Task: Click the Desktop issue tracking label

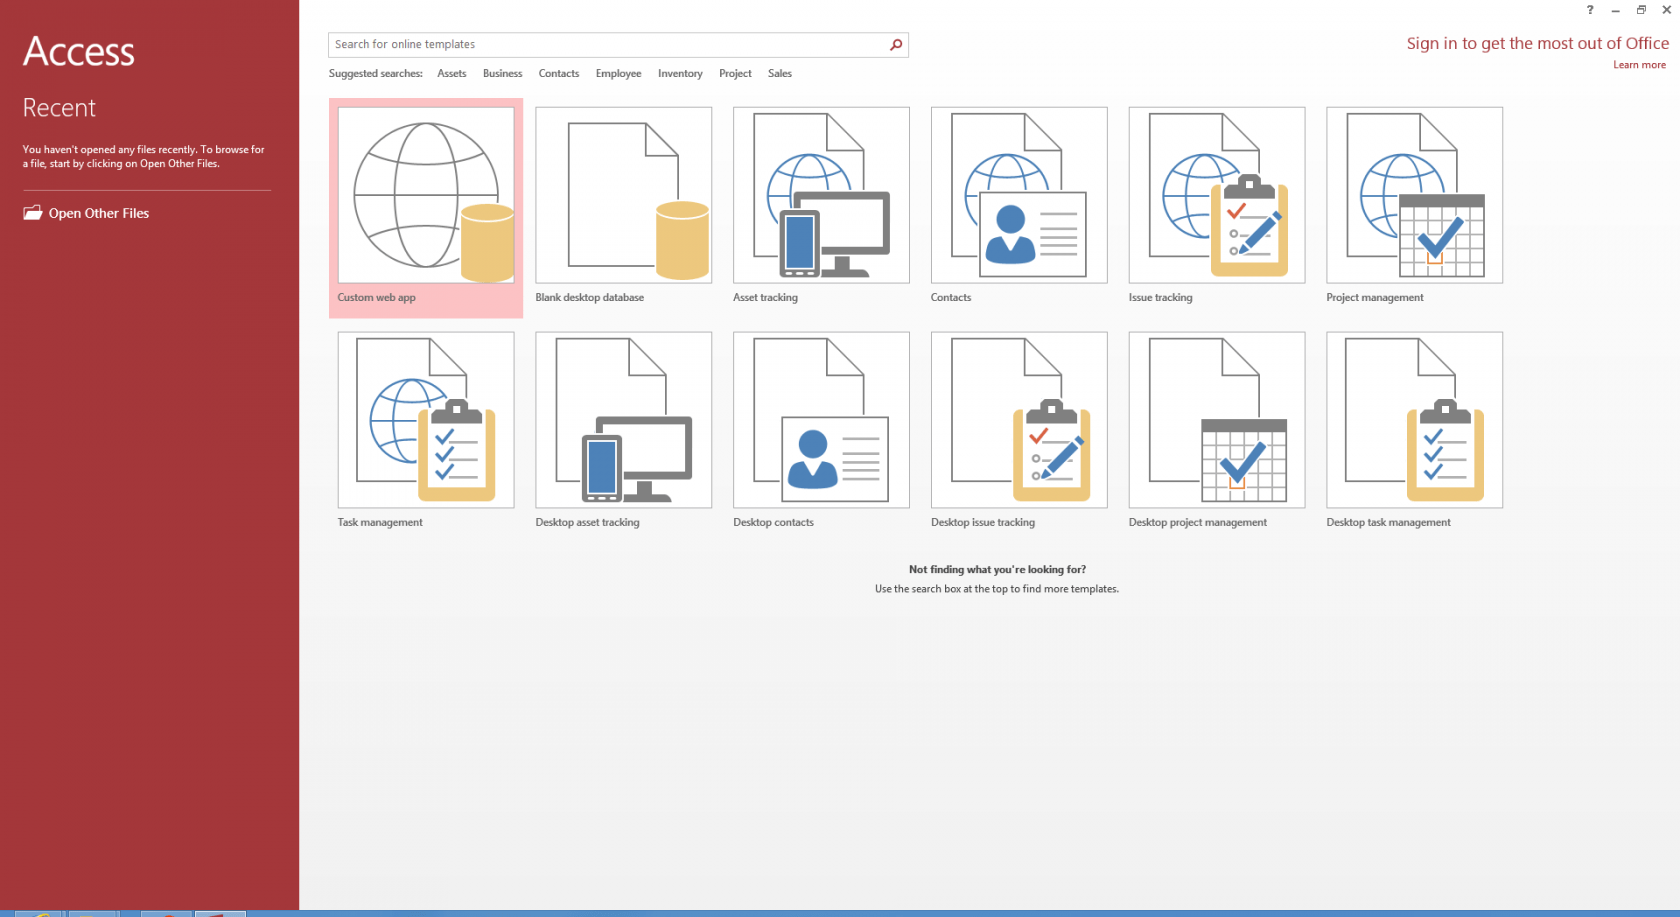Action: coord(983,523)
